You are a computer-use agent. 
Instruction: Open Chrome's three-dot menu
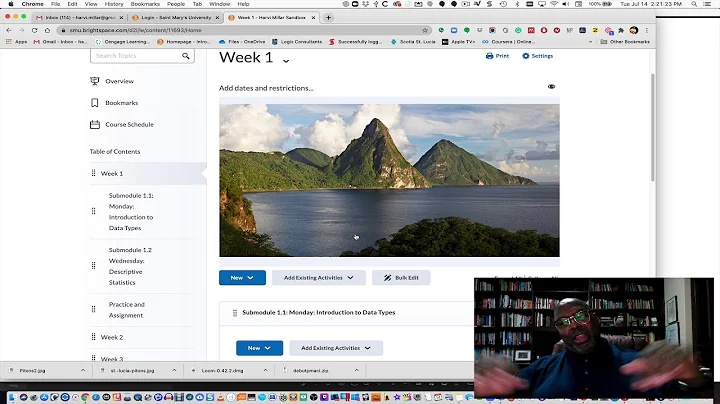click(647, 30)
